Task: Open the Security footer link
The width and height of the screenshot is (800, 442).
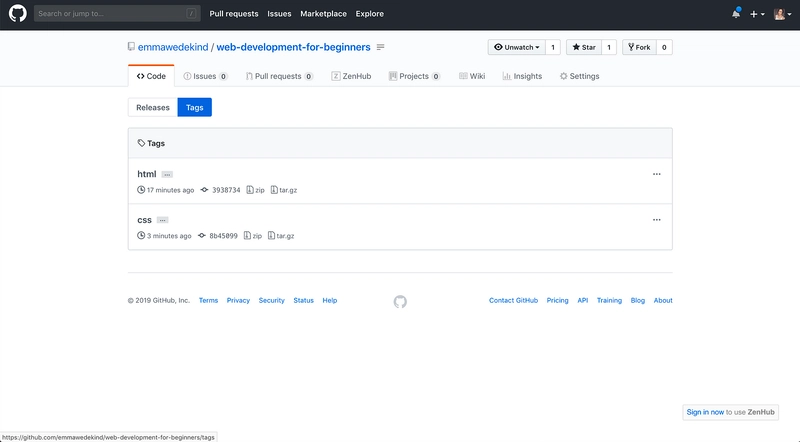Action: tap(271, 300)
